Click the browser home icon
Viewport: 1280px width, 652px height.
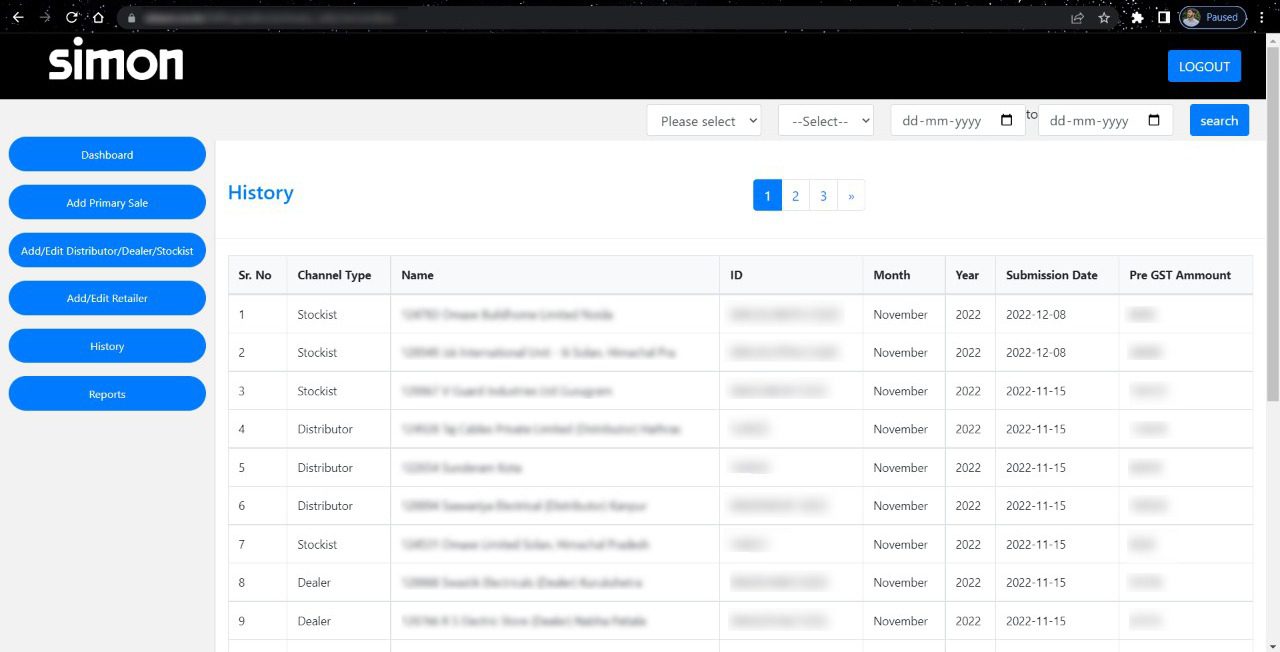click(x=98, y=17)
